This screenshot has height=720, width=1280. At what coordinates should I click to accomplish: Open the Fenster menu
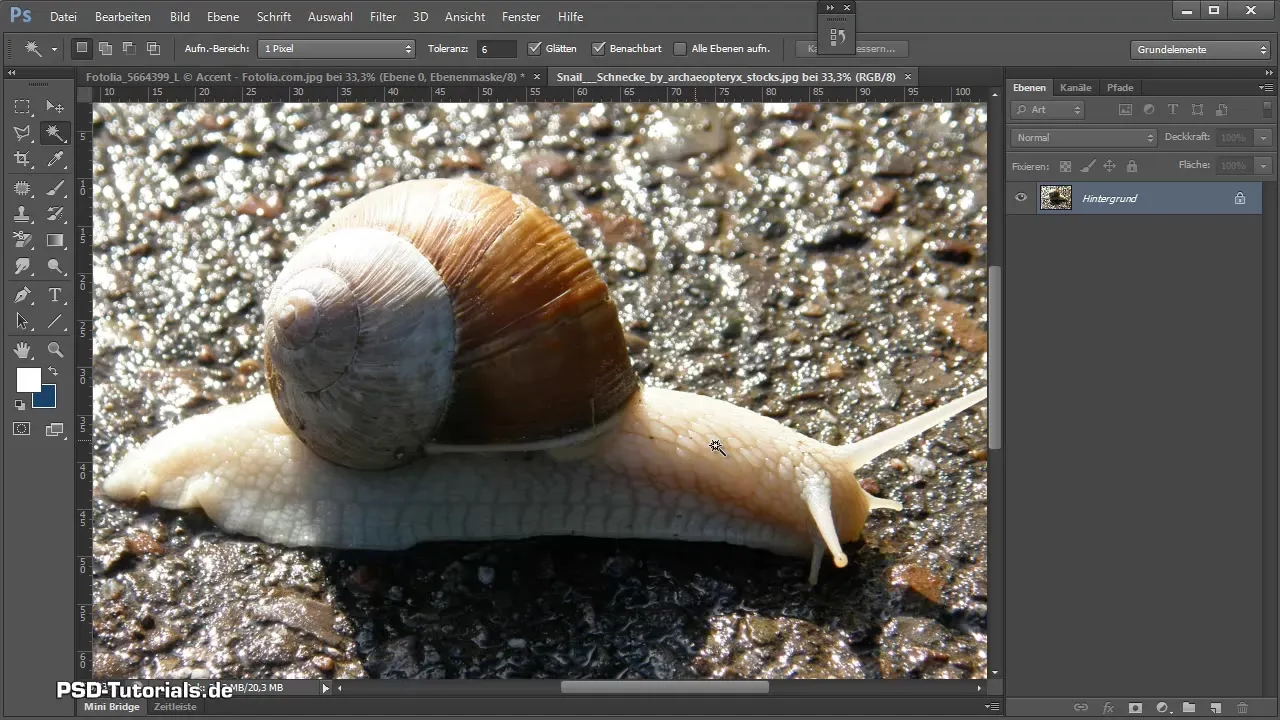pyautogui.click(x=521, y=17)
